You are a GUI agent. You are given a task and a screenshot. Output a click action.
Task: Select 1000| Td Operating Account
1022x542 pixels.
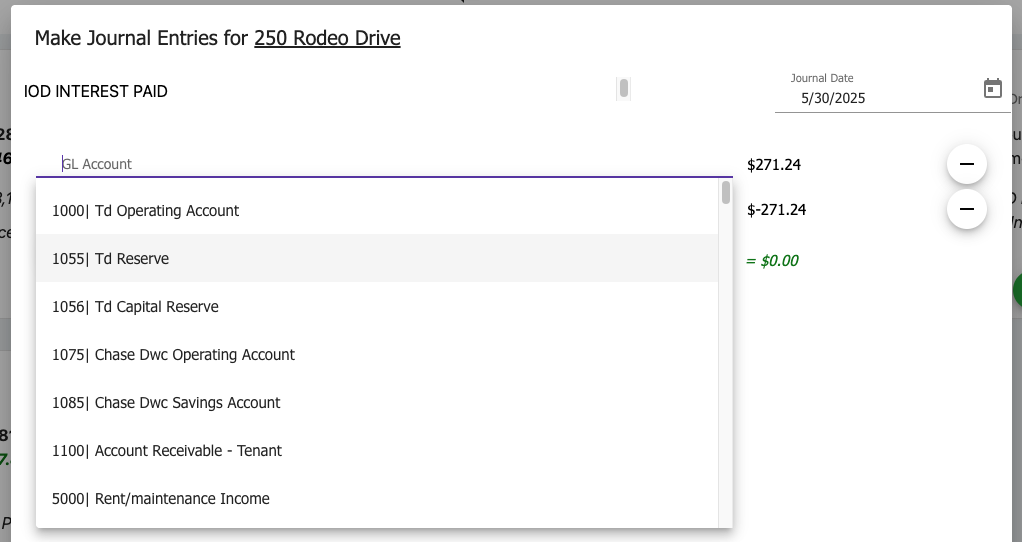tap(377, 210)
